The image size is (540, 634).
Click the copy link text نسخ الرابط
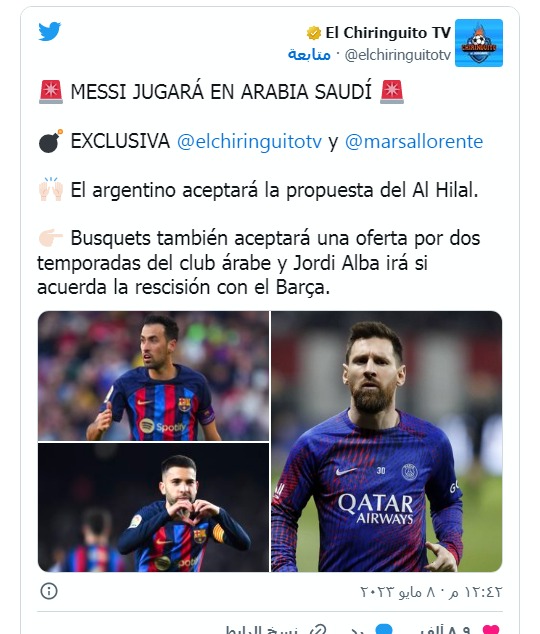tap(262, 630)
